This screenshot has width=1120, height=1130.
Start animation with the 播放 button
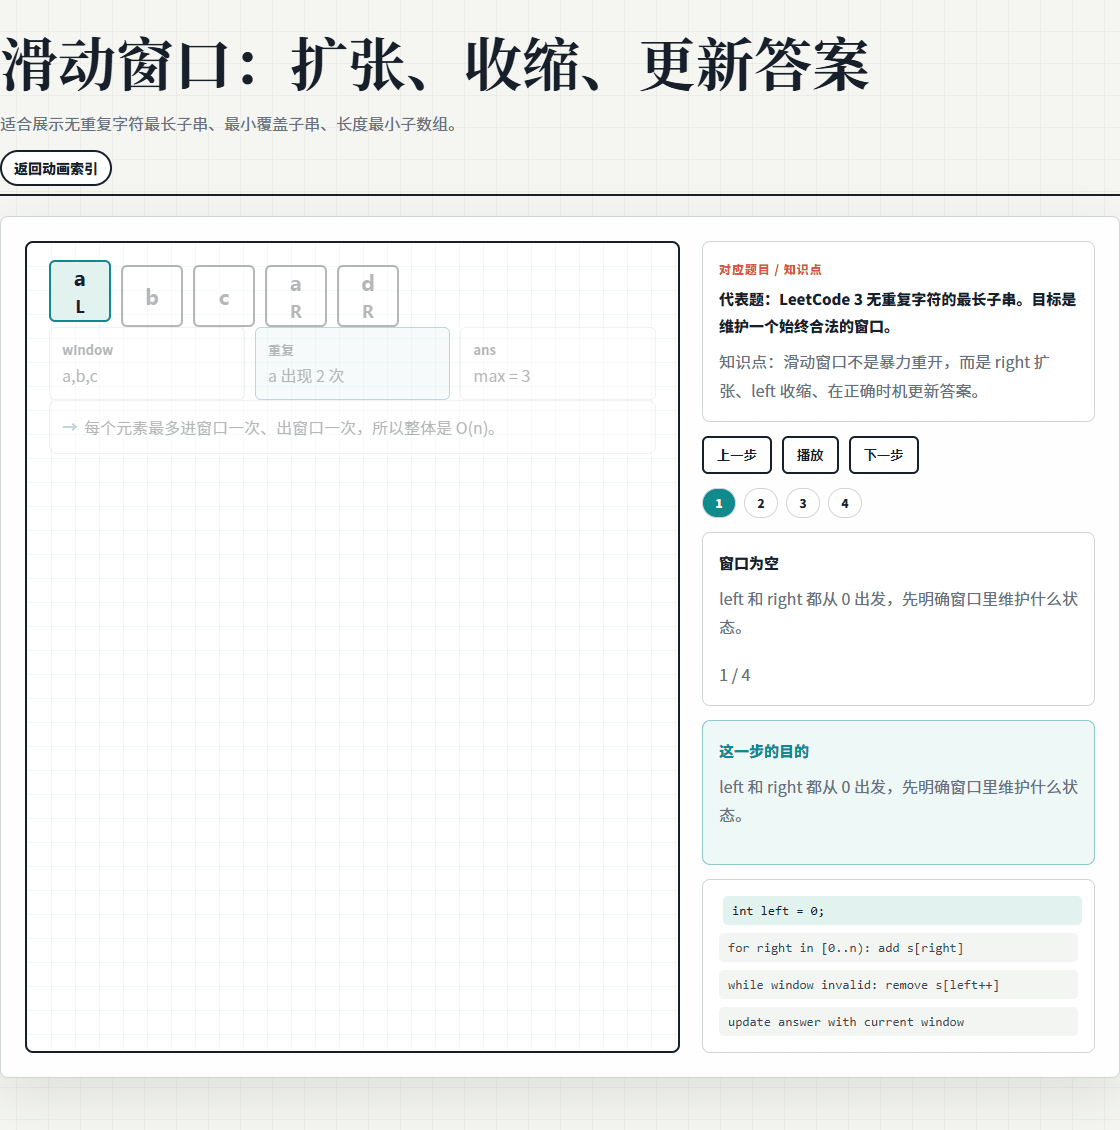[x=810, y=455]
